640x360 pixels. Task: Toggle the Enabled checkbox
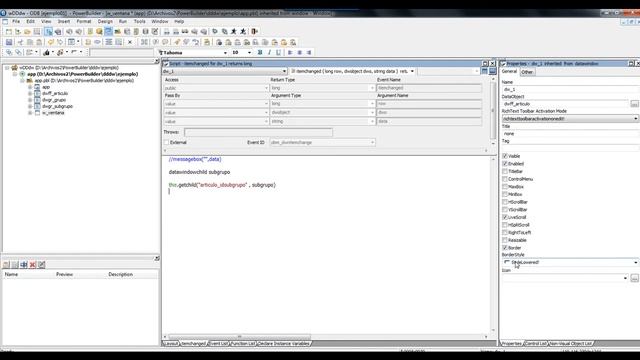pos(505,164)
